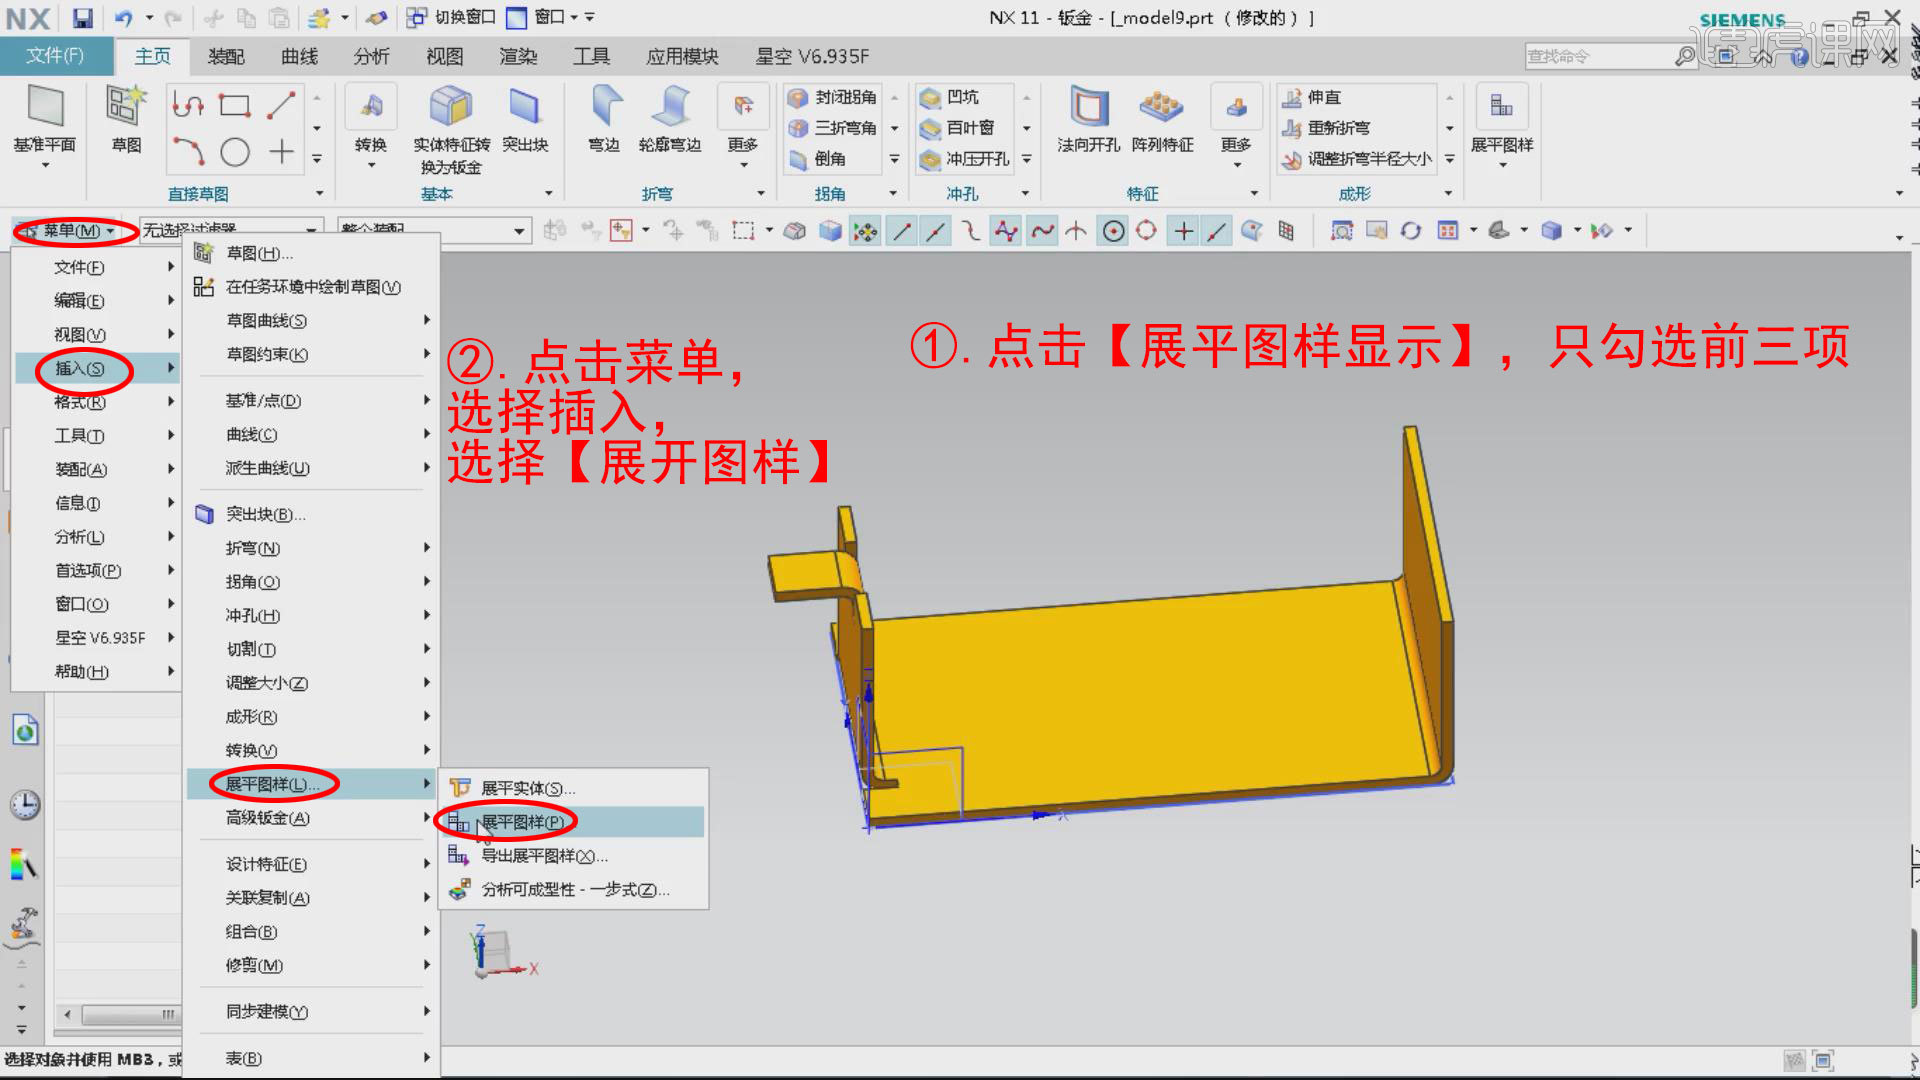Screen dimensions: 1920x1080
Task: Expand the Flat Pattern (展平图样) button dropdown
Action: coord(1502,165)
